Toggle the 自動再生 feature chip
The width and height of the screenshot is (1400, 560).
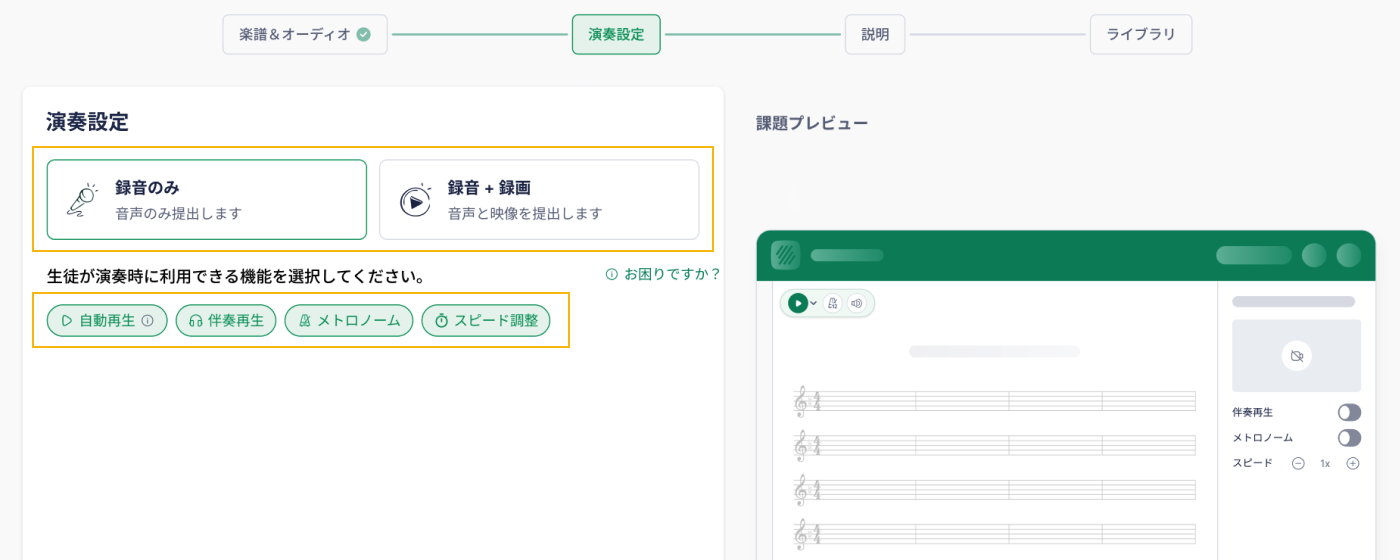click(107, 321)
